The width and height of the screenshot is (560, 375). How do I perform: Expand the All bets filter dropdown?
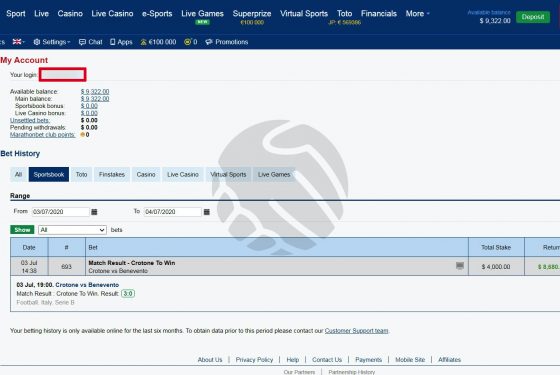tap(72, 230)
